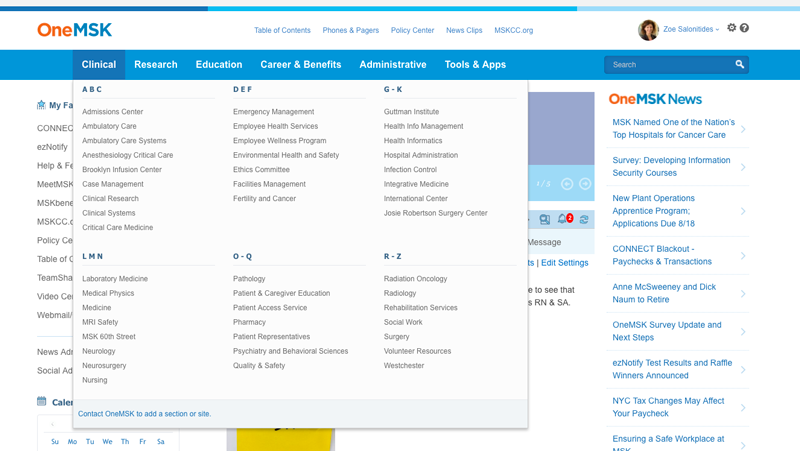Expand MSK Named top hospitals news chevron

[743, 129]
